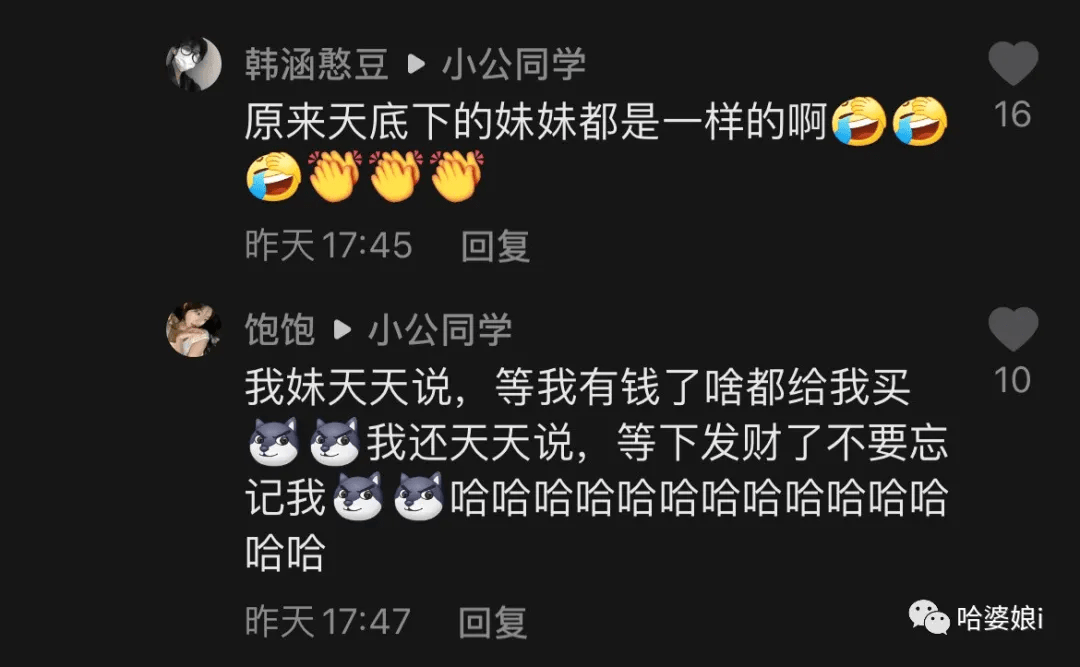This screenshot has width=1080, height=667.
Task: Like the comment by 饱饱
Action: (x=1012, y=329)
